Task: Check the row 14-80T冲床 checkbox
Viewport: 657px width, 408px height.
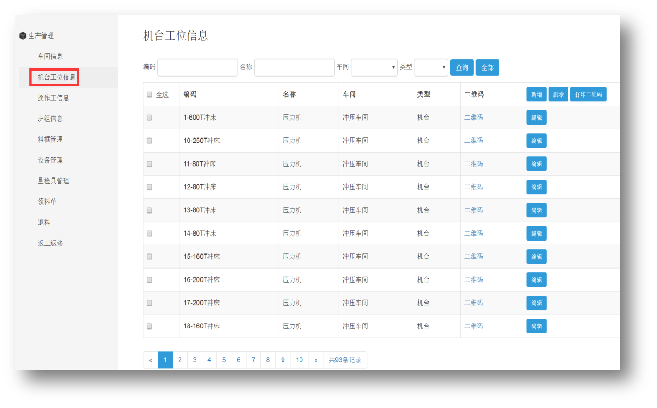Action: [x=149, y=233]
